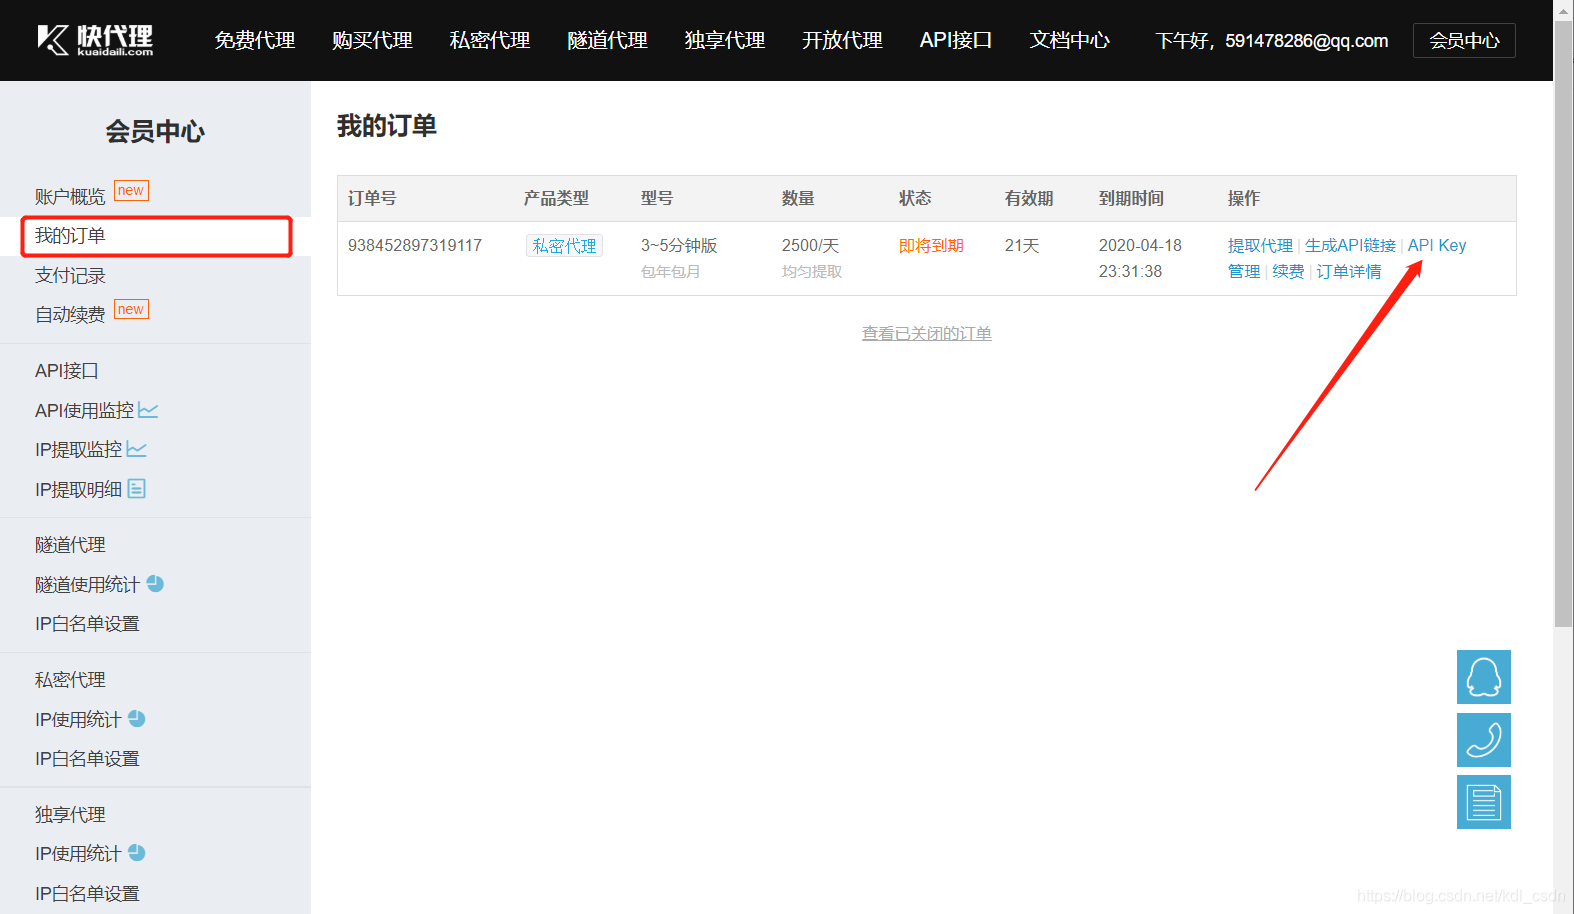
Task: Click the 2020-04-18 expiry date
Action: (1140, 245)
